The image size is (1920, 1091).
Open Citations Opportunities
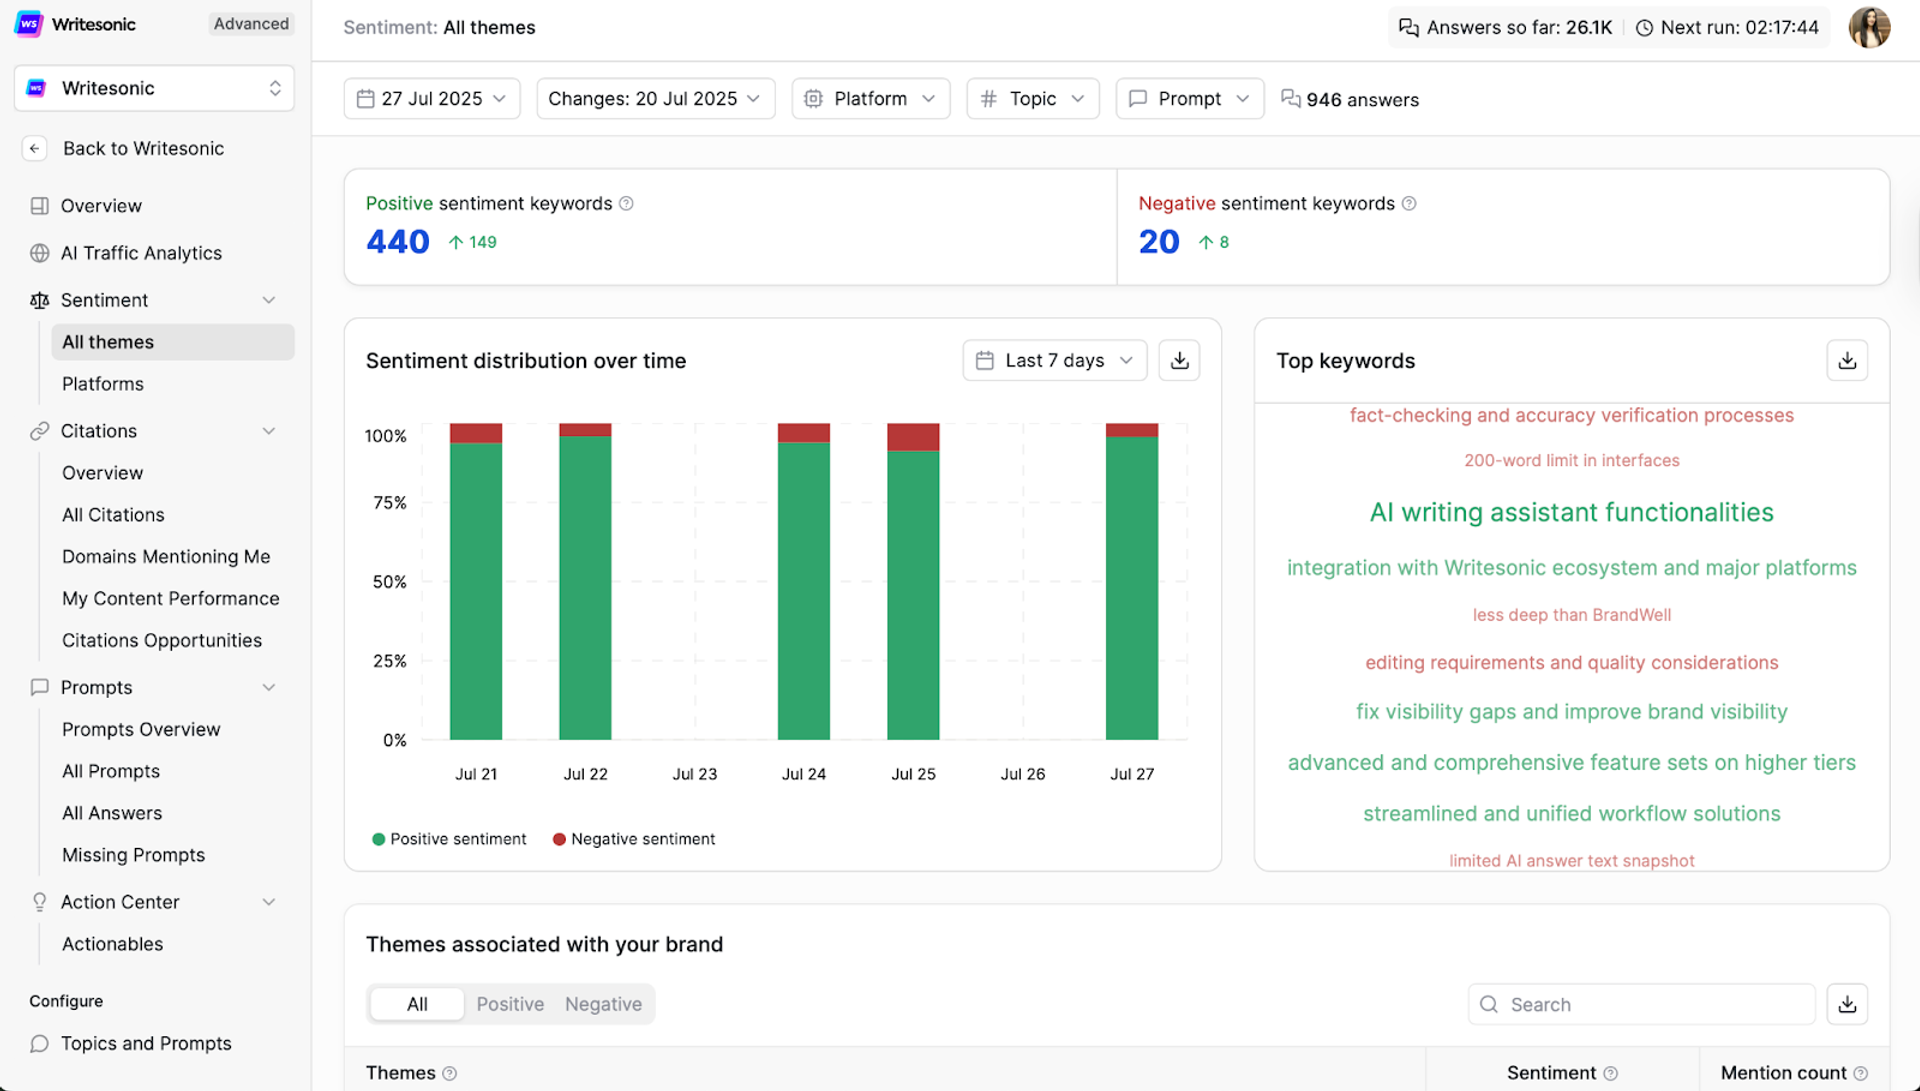pyautogui.click(x=162, y=640)
